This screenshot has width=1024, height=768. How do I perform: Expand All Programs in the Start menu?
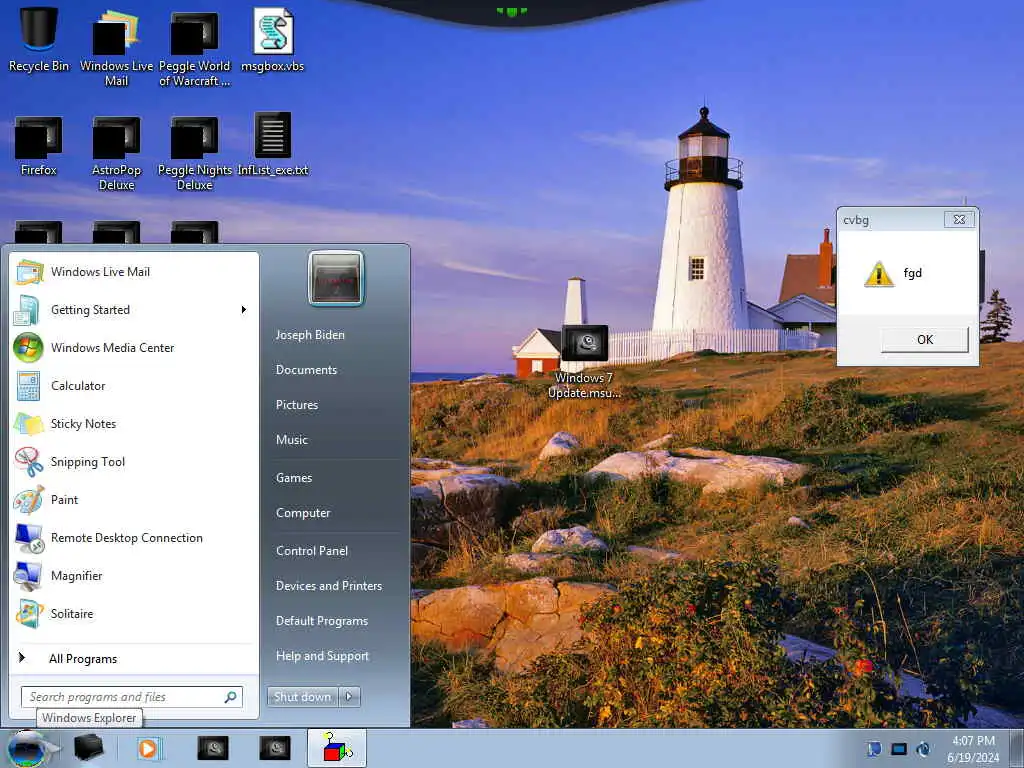[x=134, y=658]
